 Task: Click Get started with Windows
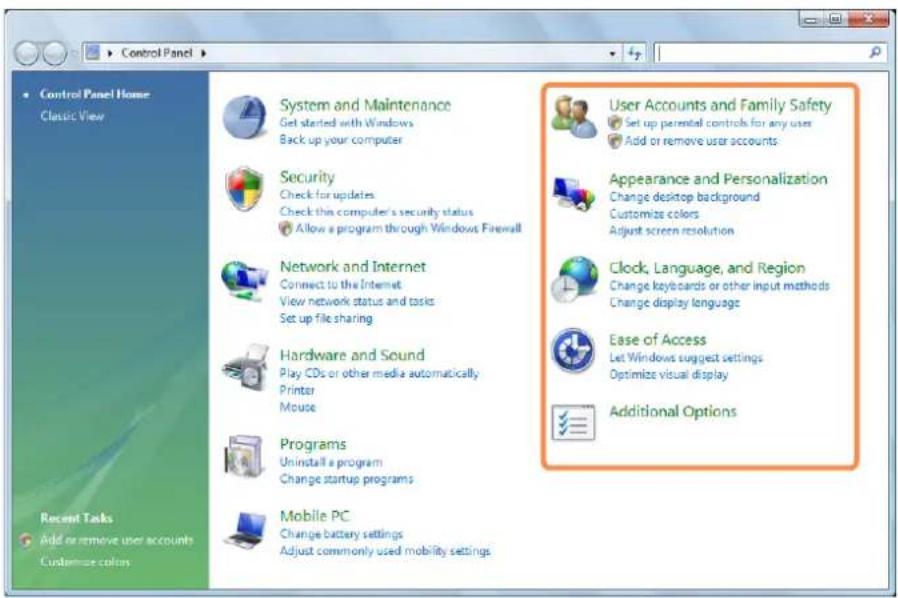(346, 123)
